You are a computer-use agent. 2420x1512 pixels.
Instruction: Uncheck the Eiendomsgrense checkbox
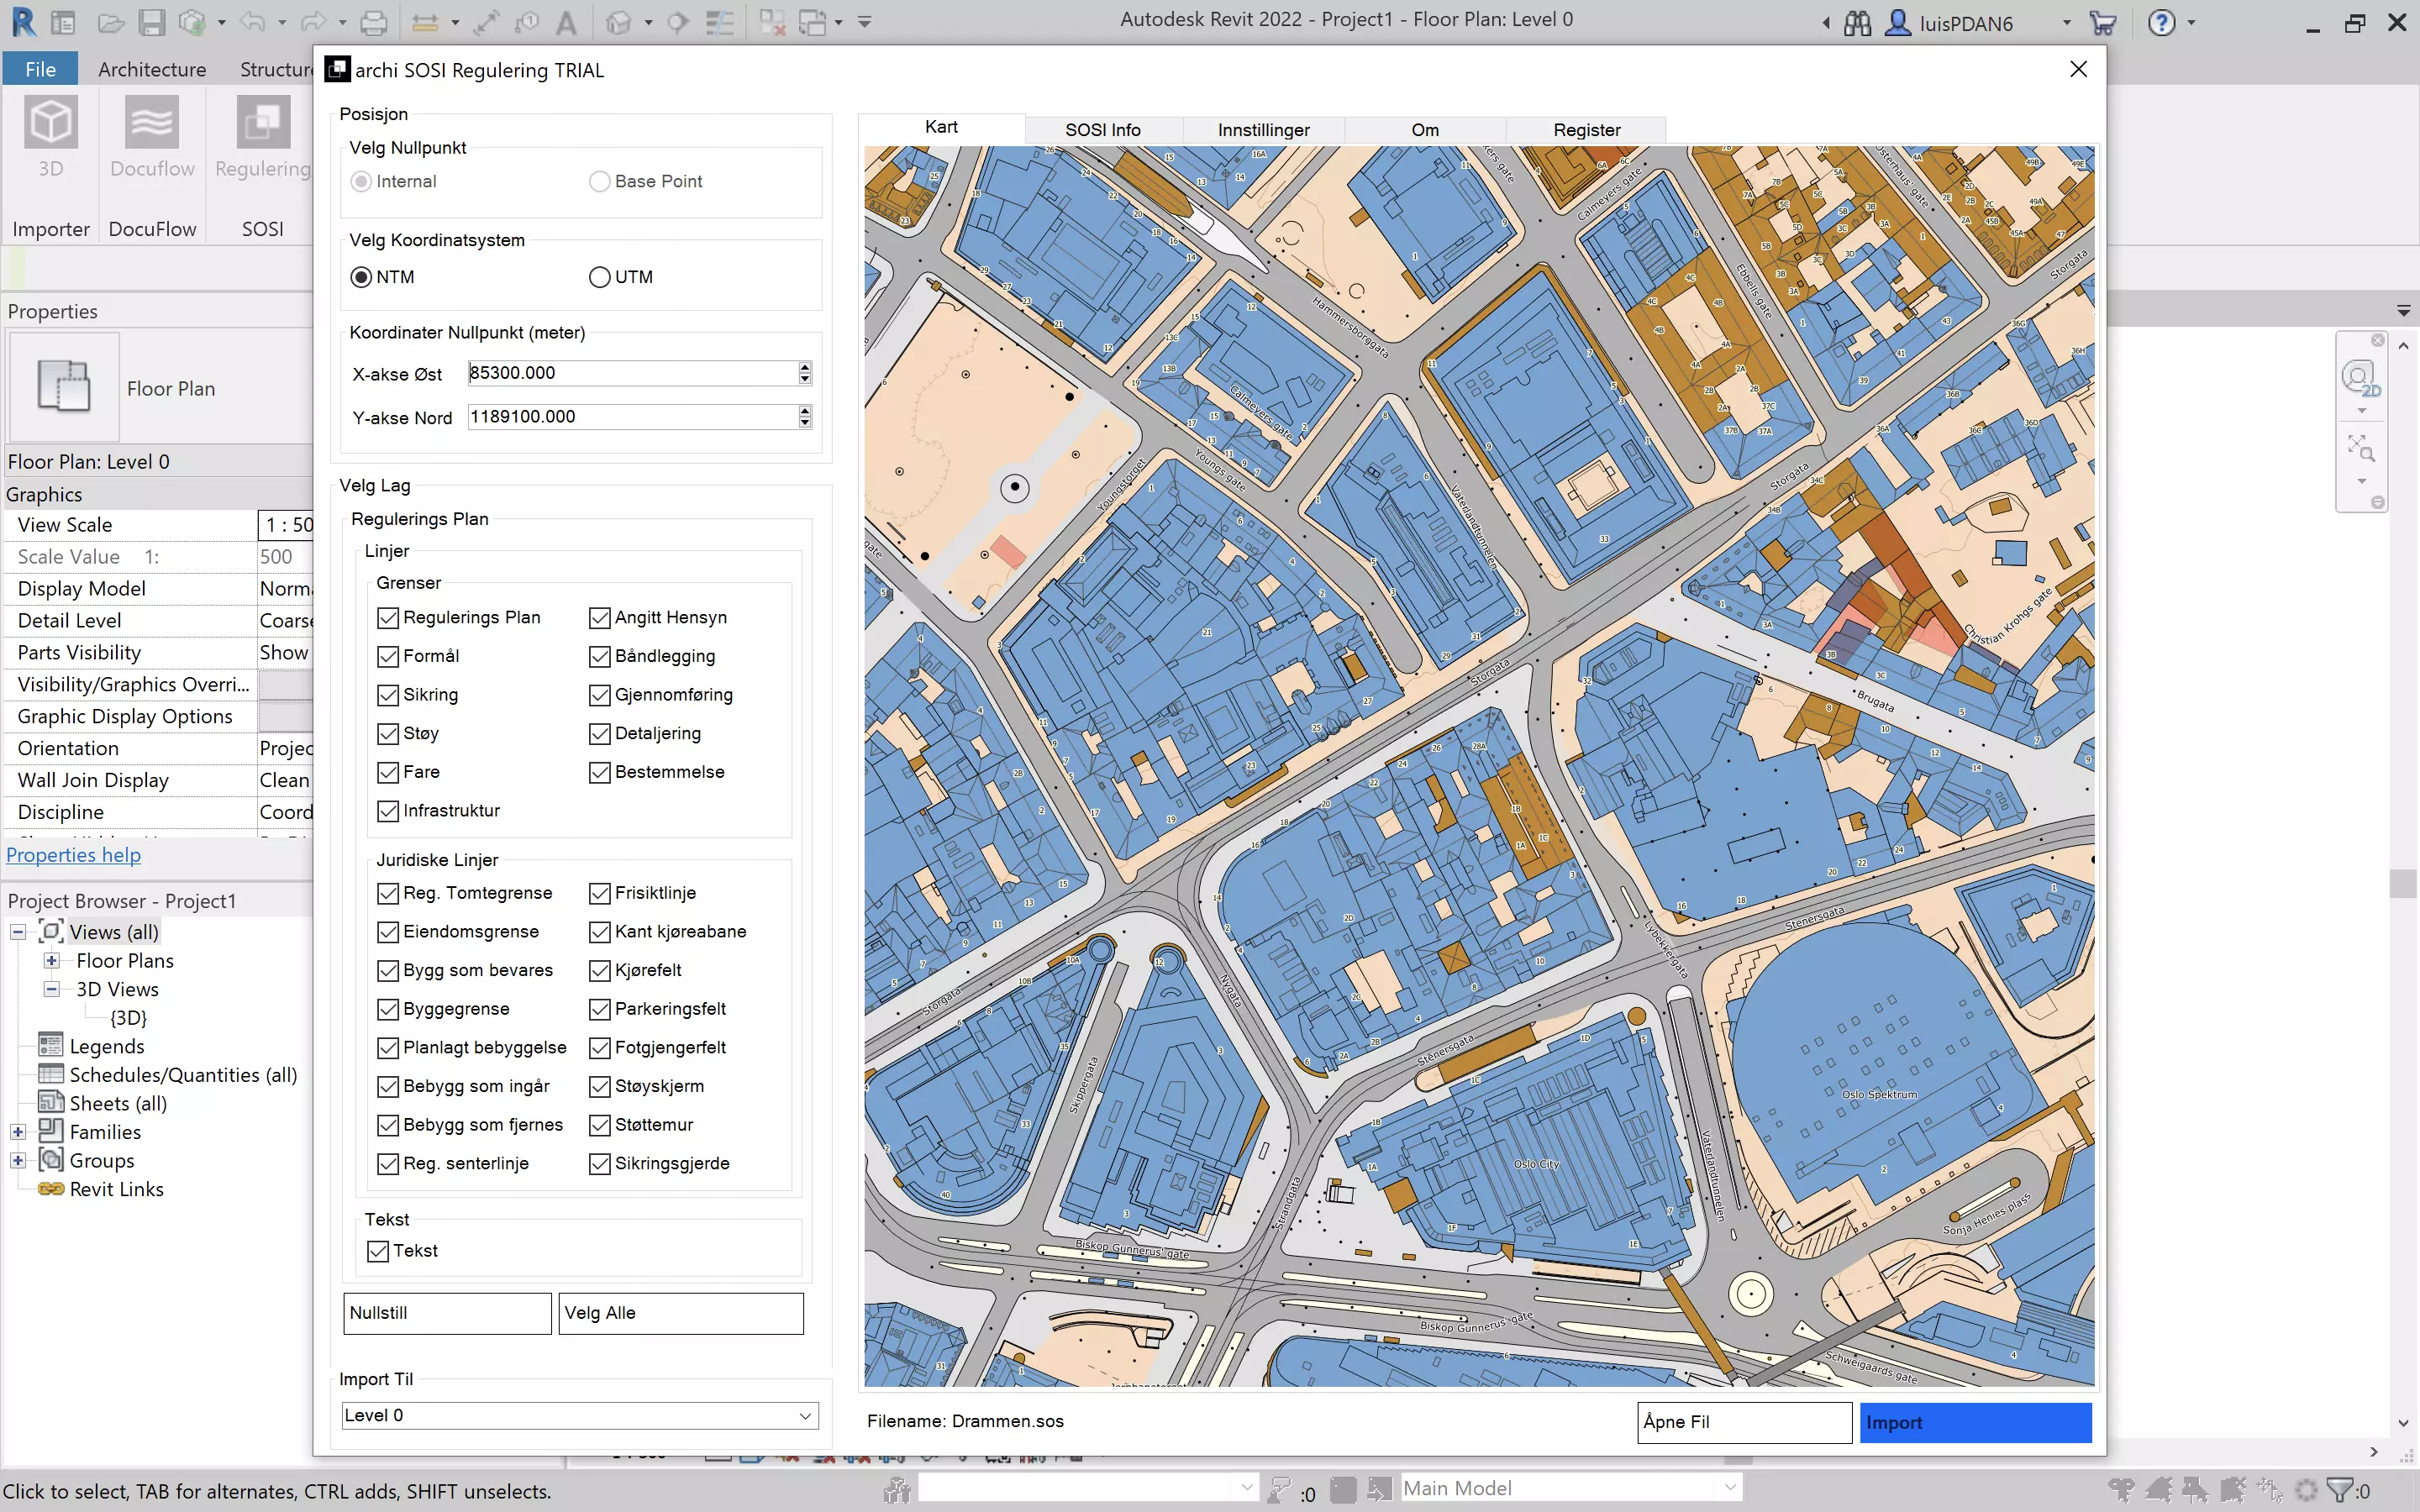click(x=388, y=932)
